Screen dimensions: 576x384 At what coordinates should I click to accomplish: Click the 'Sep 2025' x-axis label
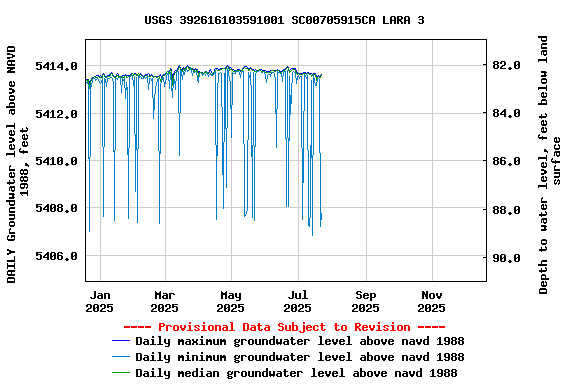coord(366,302)
